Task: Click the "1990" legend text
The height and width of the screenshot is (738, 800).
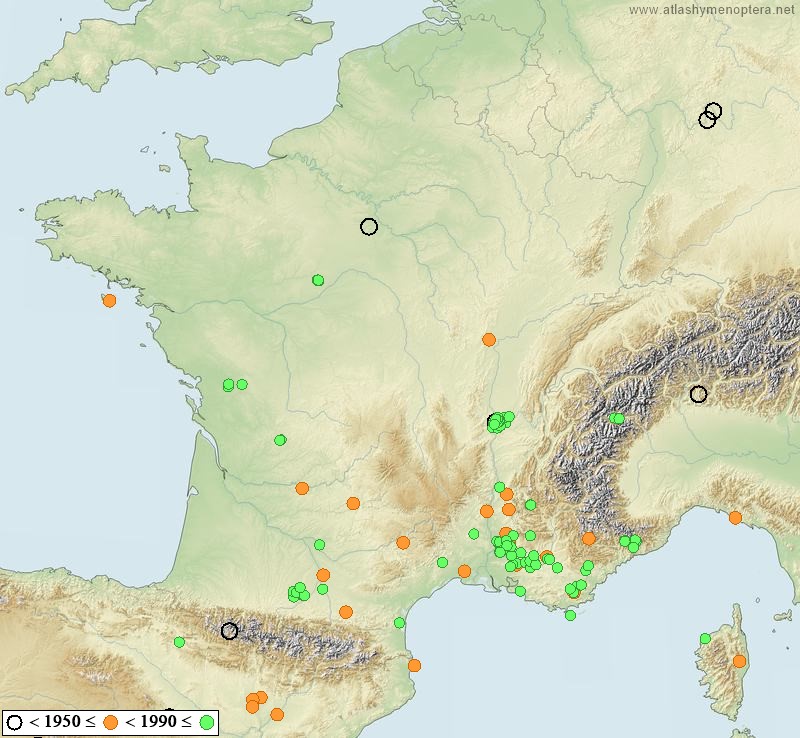Action: tap(158, 722)
